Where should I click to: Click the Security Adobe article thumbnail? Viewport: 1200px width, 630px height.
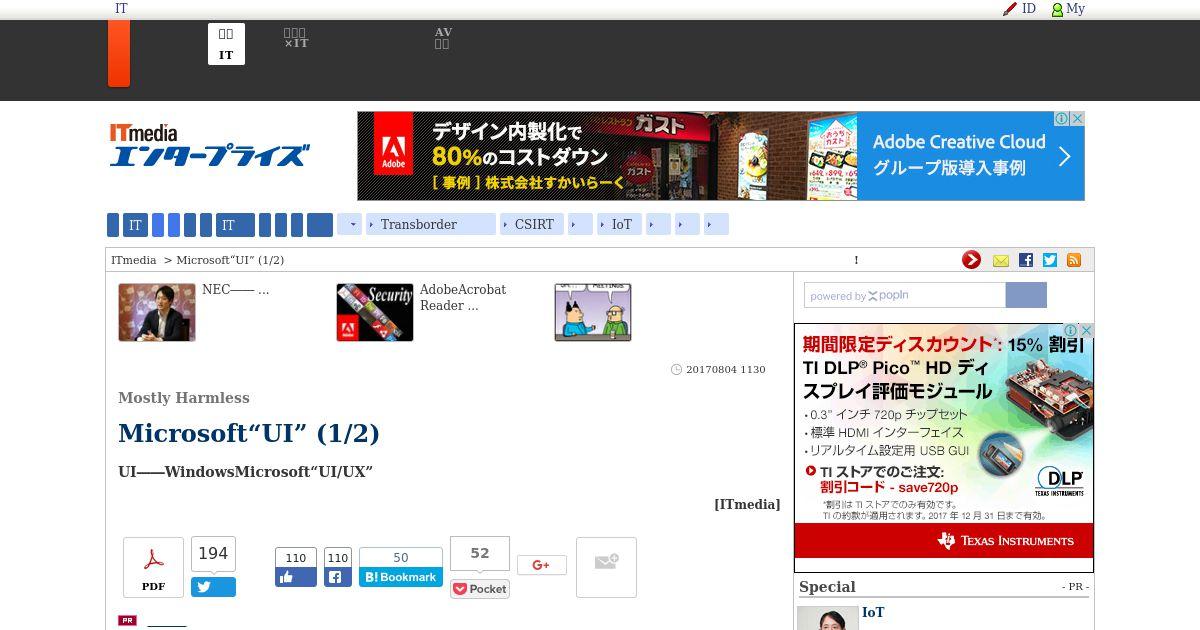(x=375, y=312)
